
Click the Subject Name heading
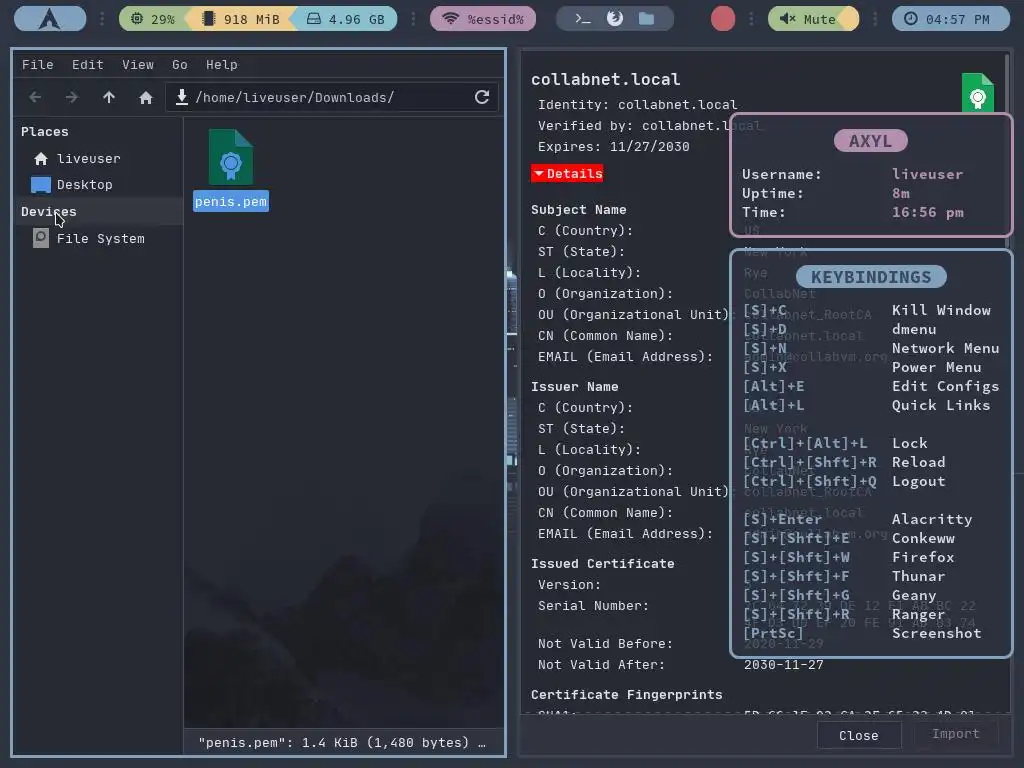pos(578,210)
